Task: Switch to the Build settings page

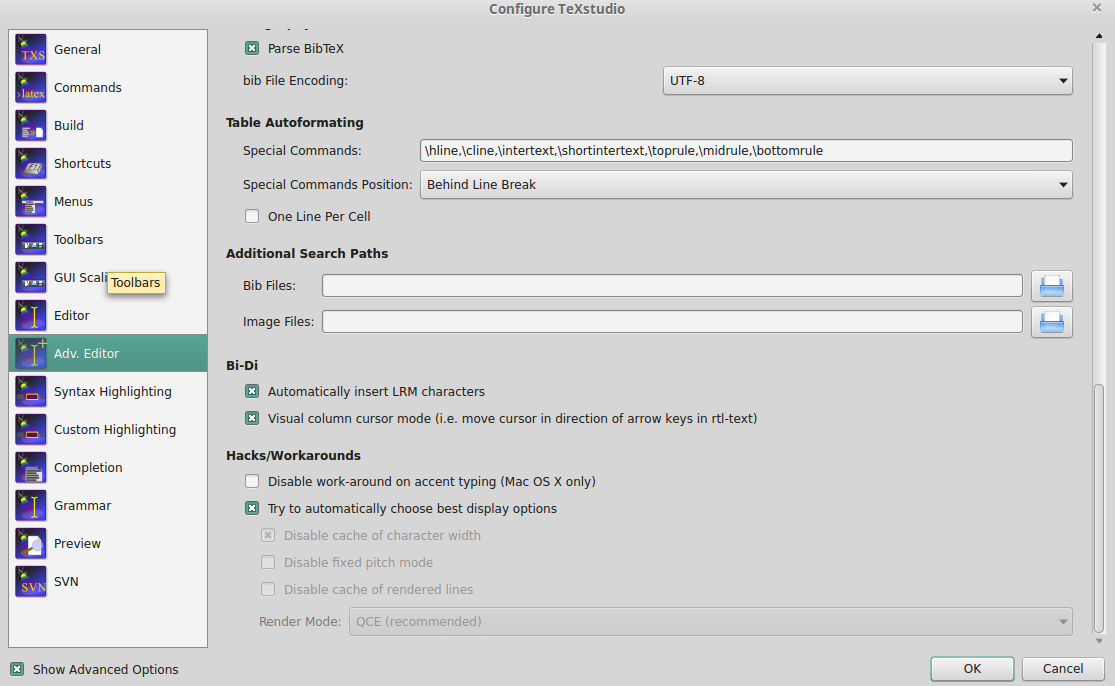Action: 108,126
